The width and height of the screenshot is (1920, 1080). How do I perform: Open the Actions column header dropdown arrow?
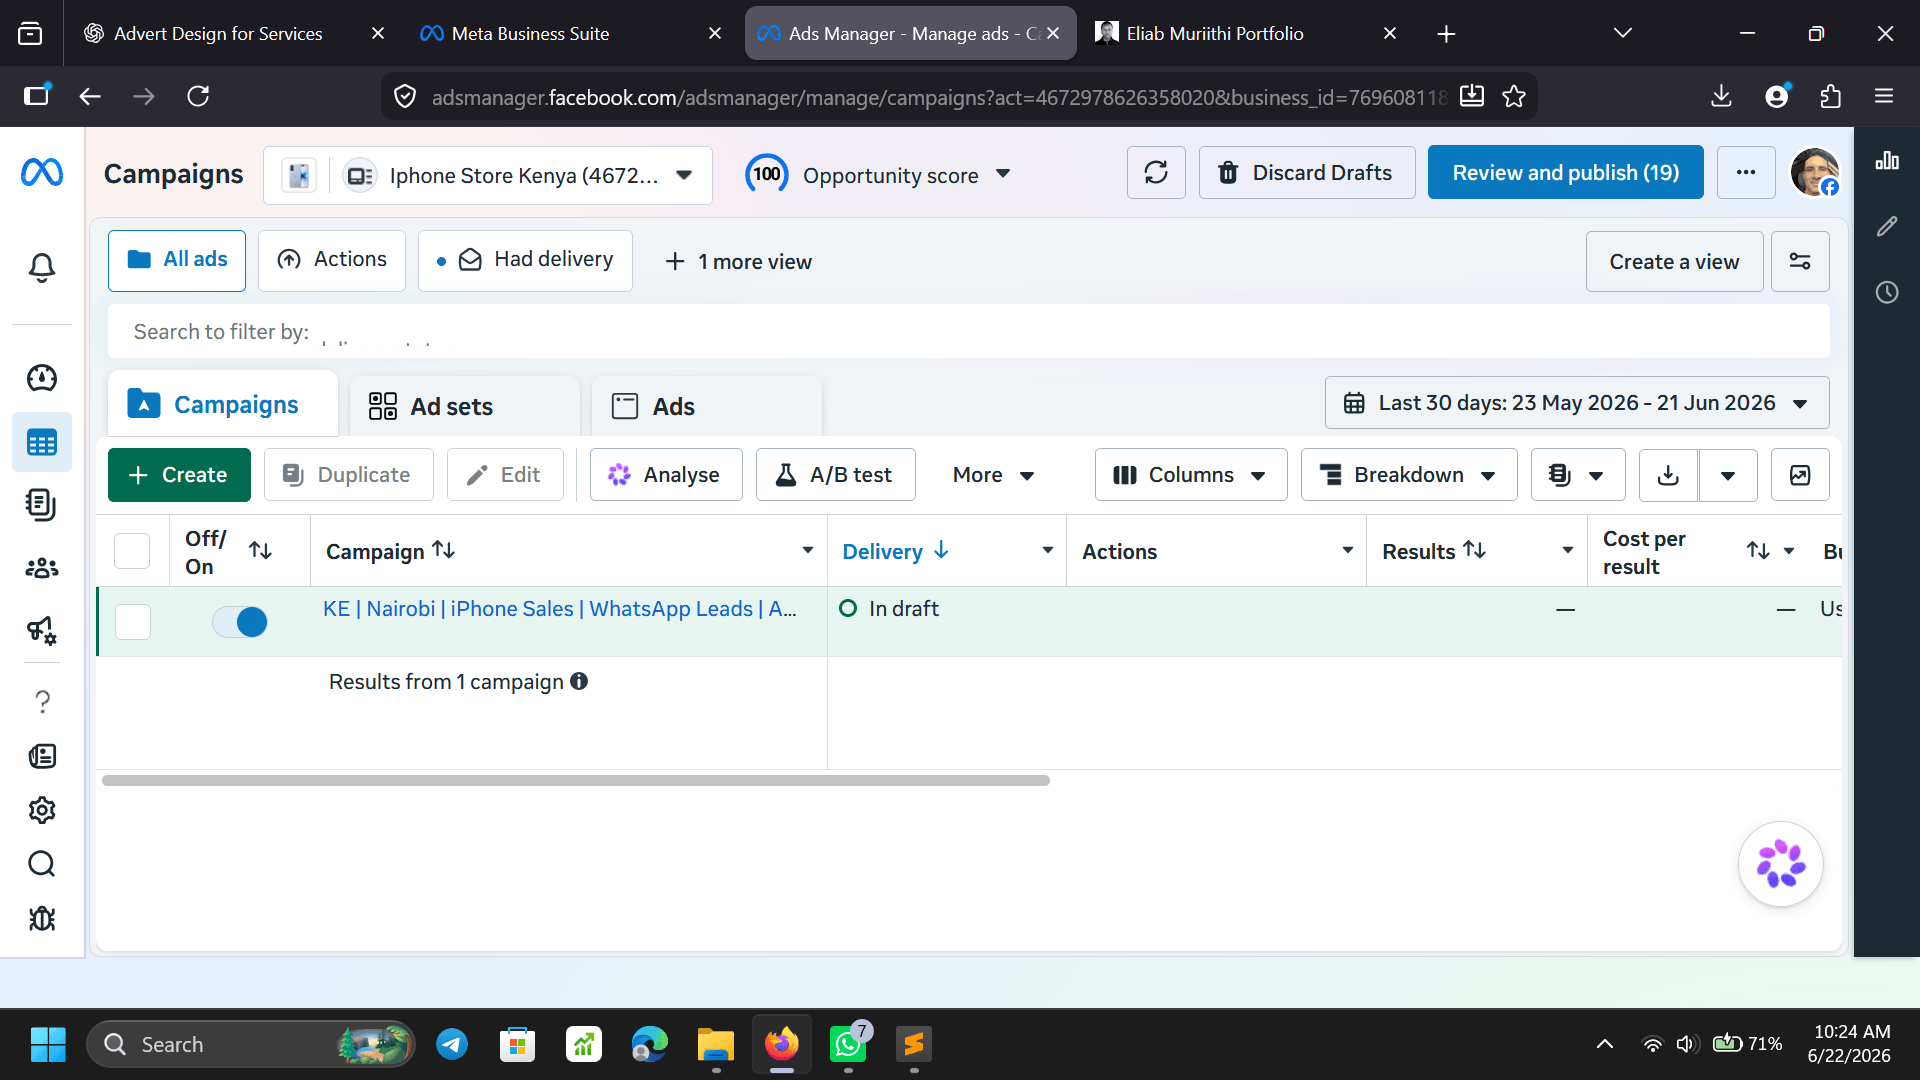click(x=1348, y=551)
